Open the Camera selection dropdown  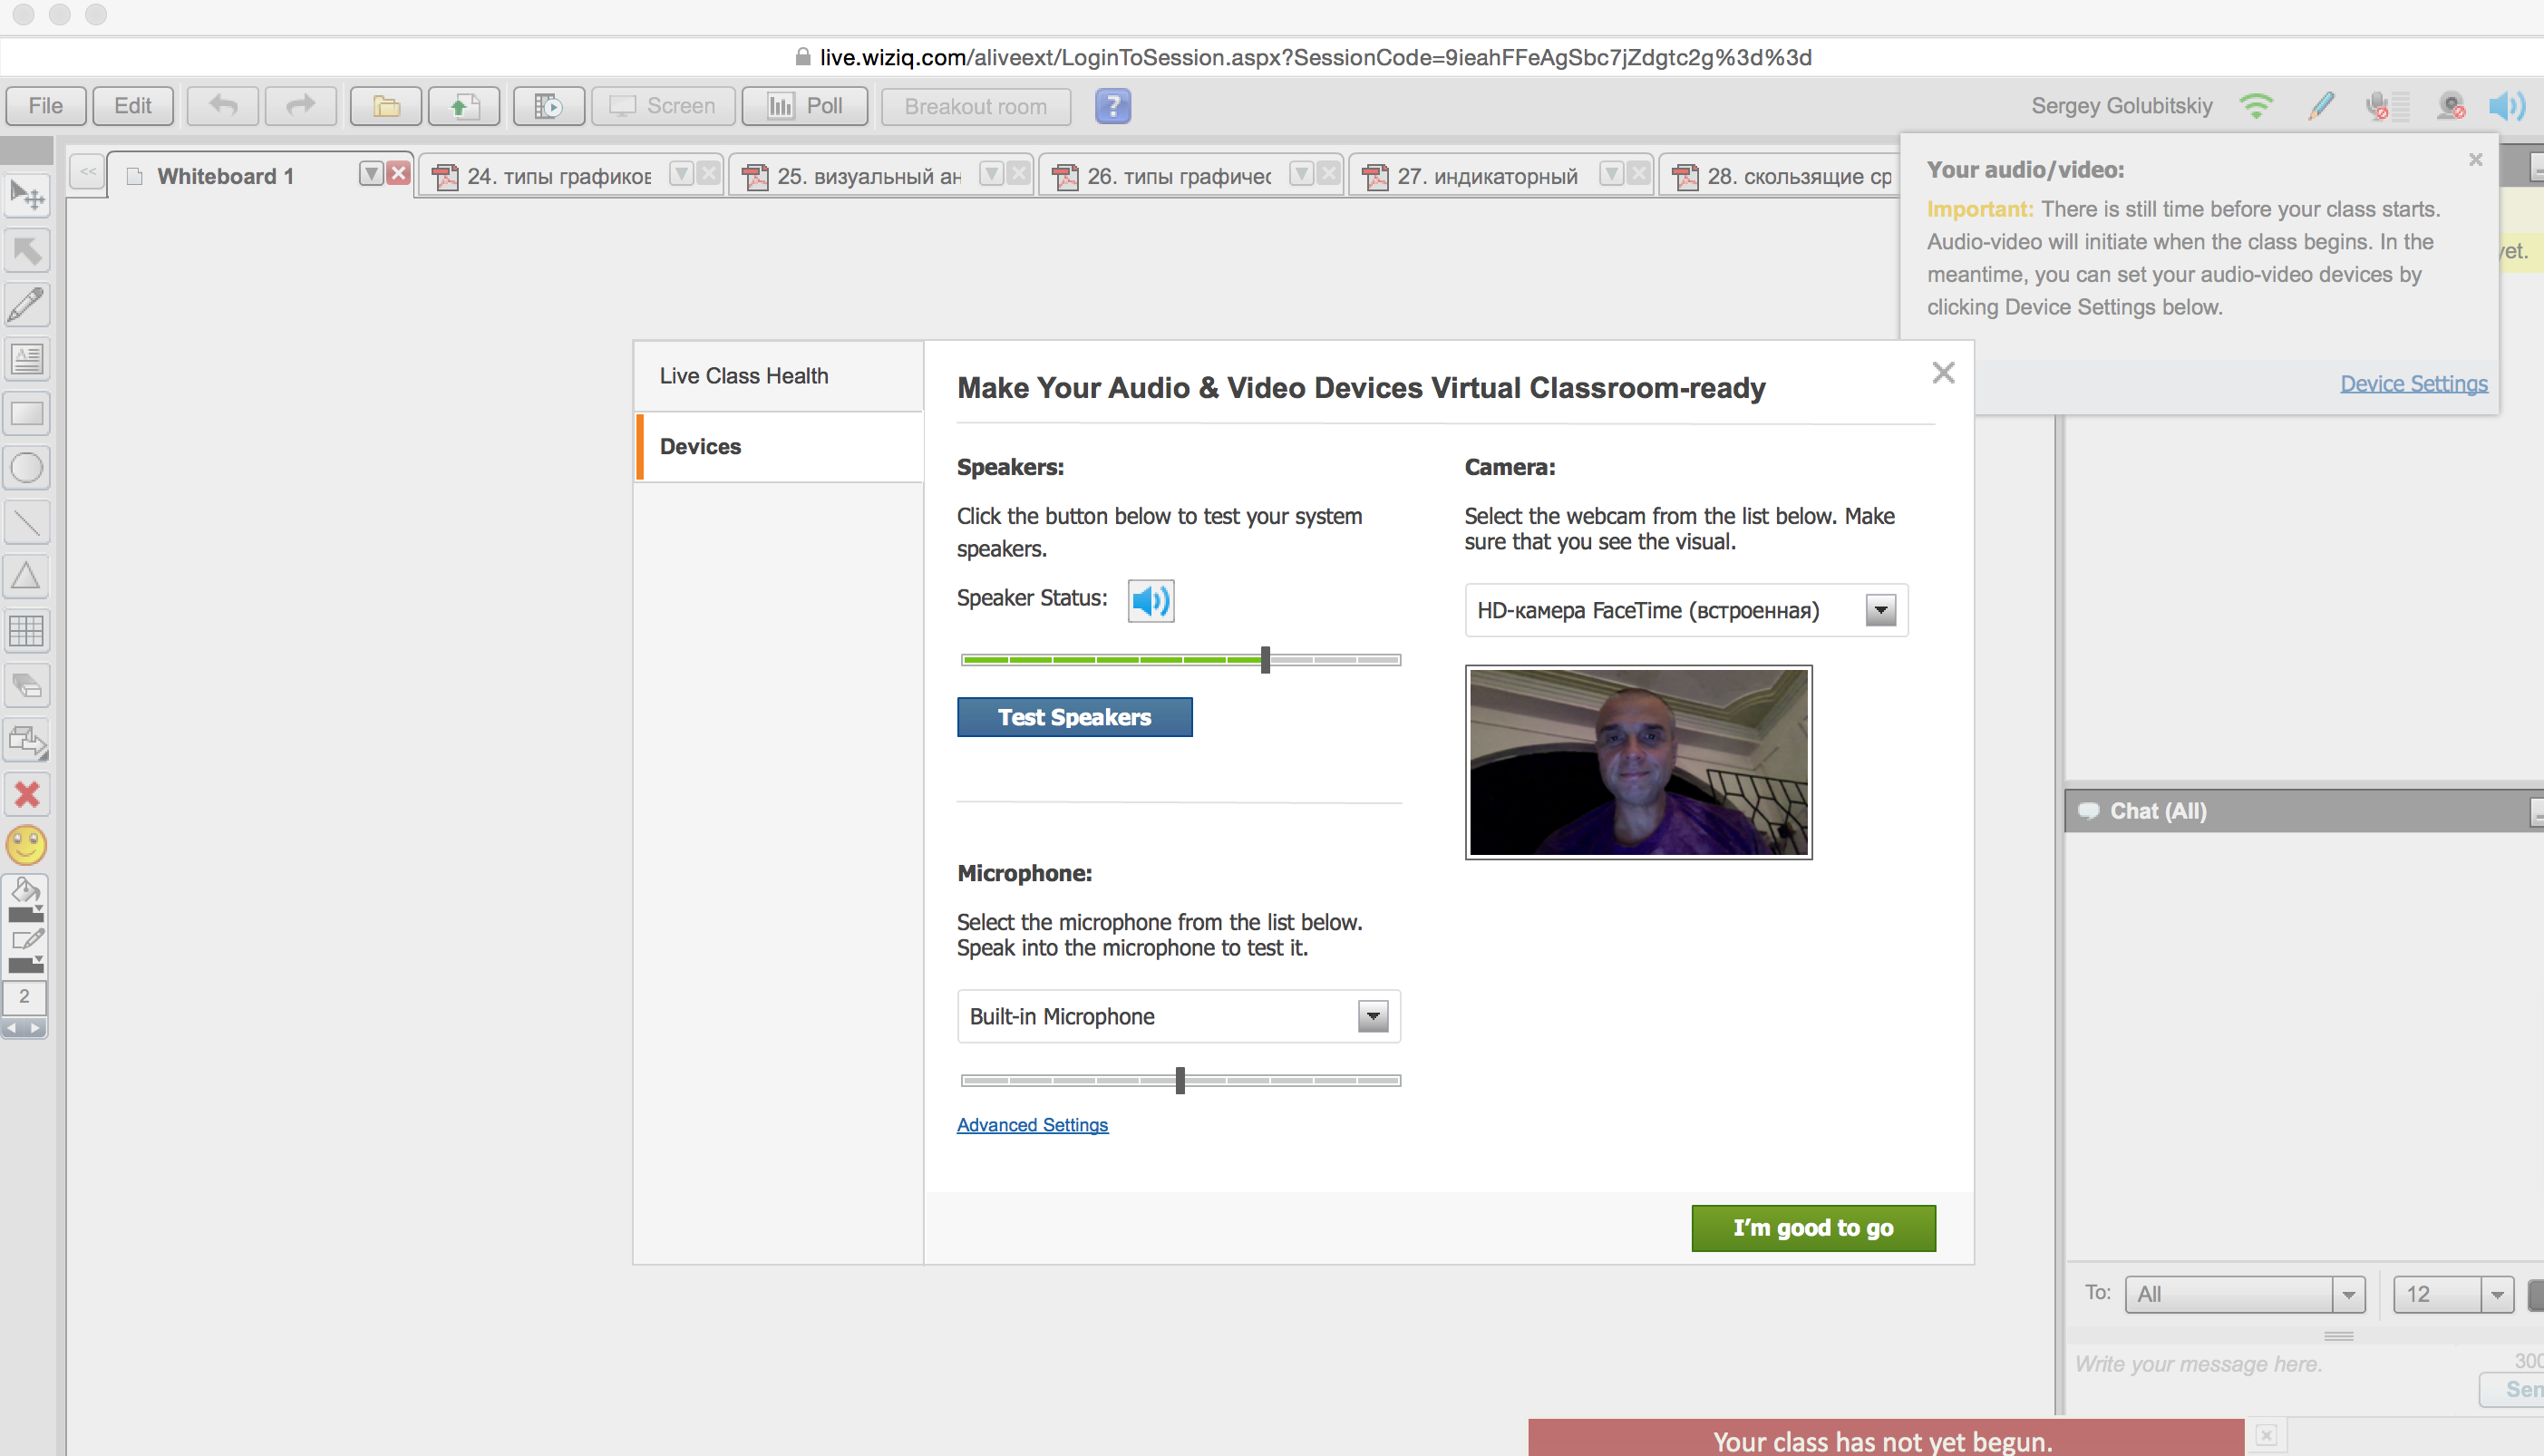click(x=1880, y=610)
